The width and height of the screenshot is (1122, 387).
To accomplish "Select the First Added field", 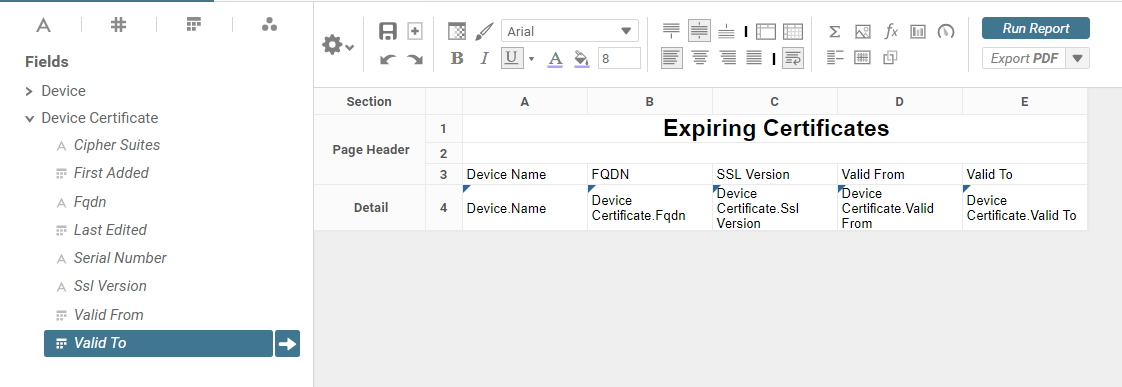I will pyautogui.click(x=111, y=173).
